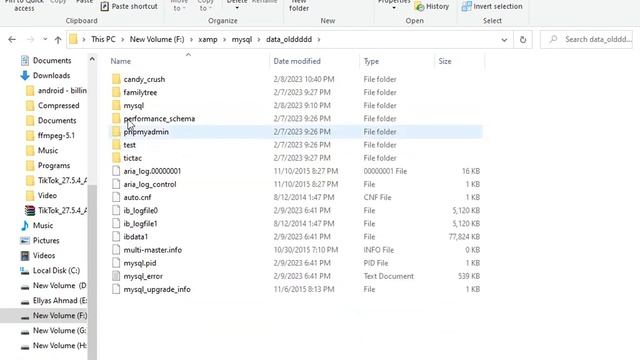Refresh the data_oldddd folder view
Viewport: 640px width, 360px height.
523,40
